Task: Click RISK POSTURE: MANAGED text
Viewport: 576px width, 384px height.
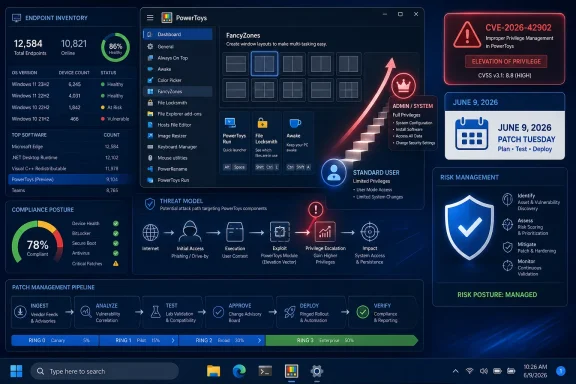Action: tap(497, 295)
